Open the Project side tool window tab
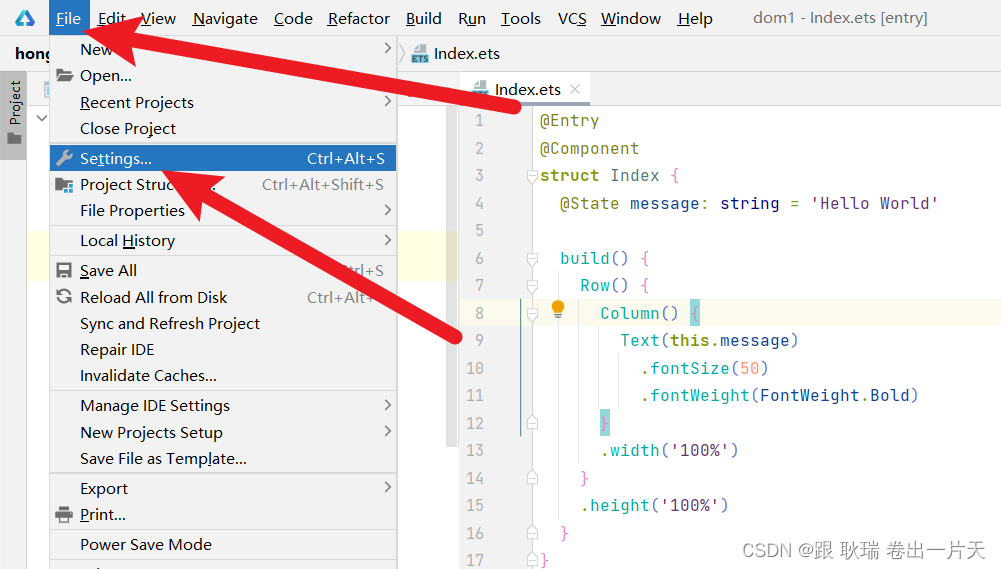This screenshot has height=569, width=1001. tap(13, 115)
